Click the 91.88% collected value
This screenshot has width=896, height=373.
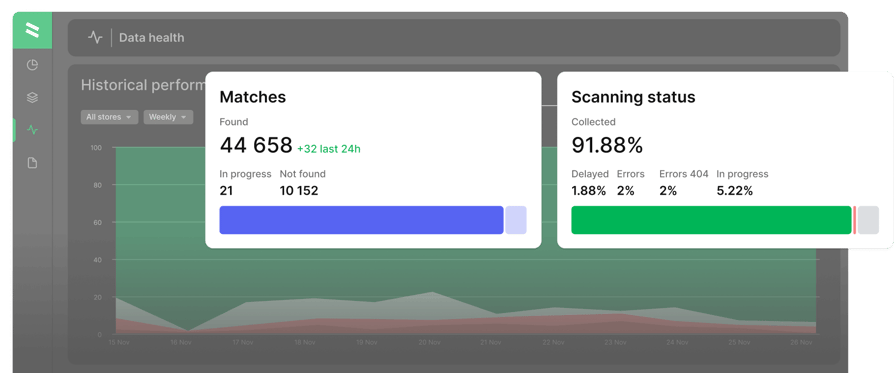(x=607, y=146)
